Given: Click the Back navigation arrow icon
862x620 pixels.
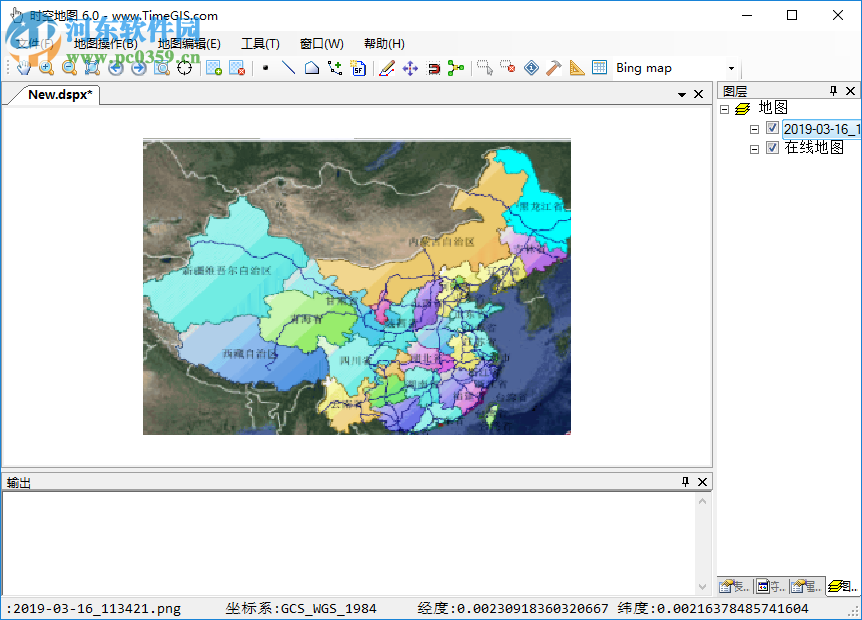Looking at the screenshot, I should (114, 67).
